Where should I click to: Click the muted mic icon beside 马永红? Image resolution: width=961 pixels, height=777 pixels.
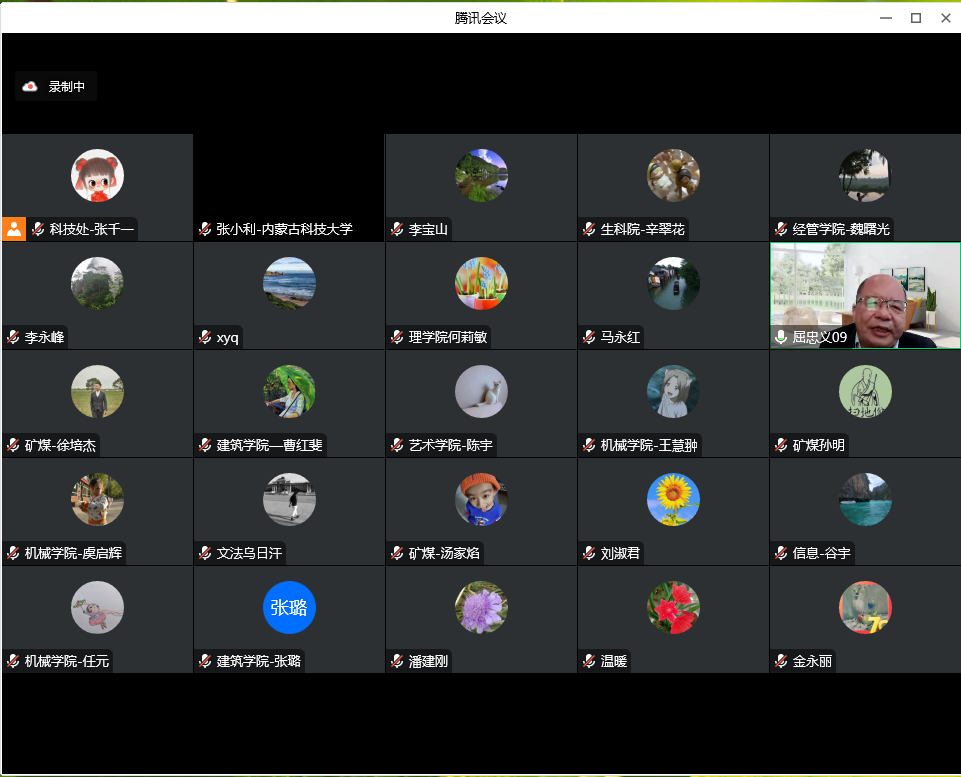(589, 337)
